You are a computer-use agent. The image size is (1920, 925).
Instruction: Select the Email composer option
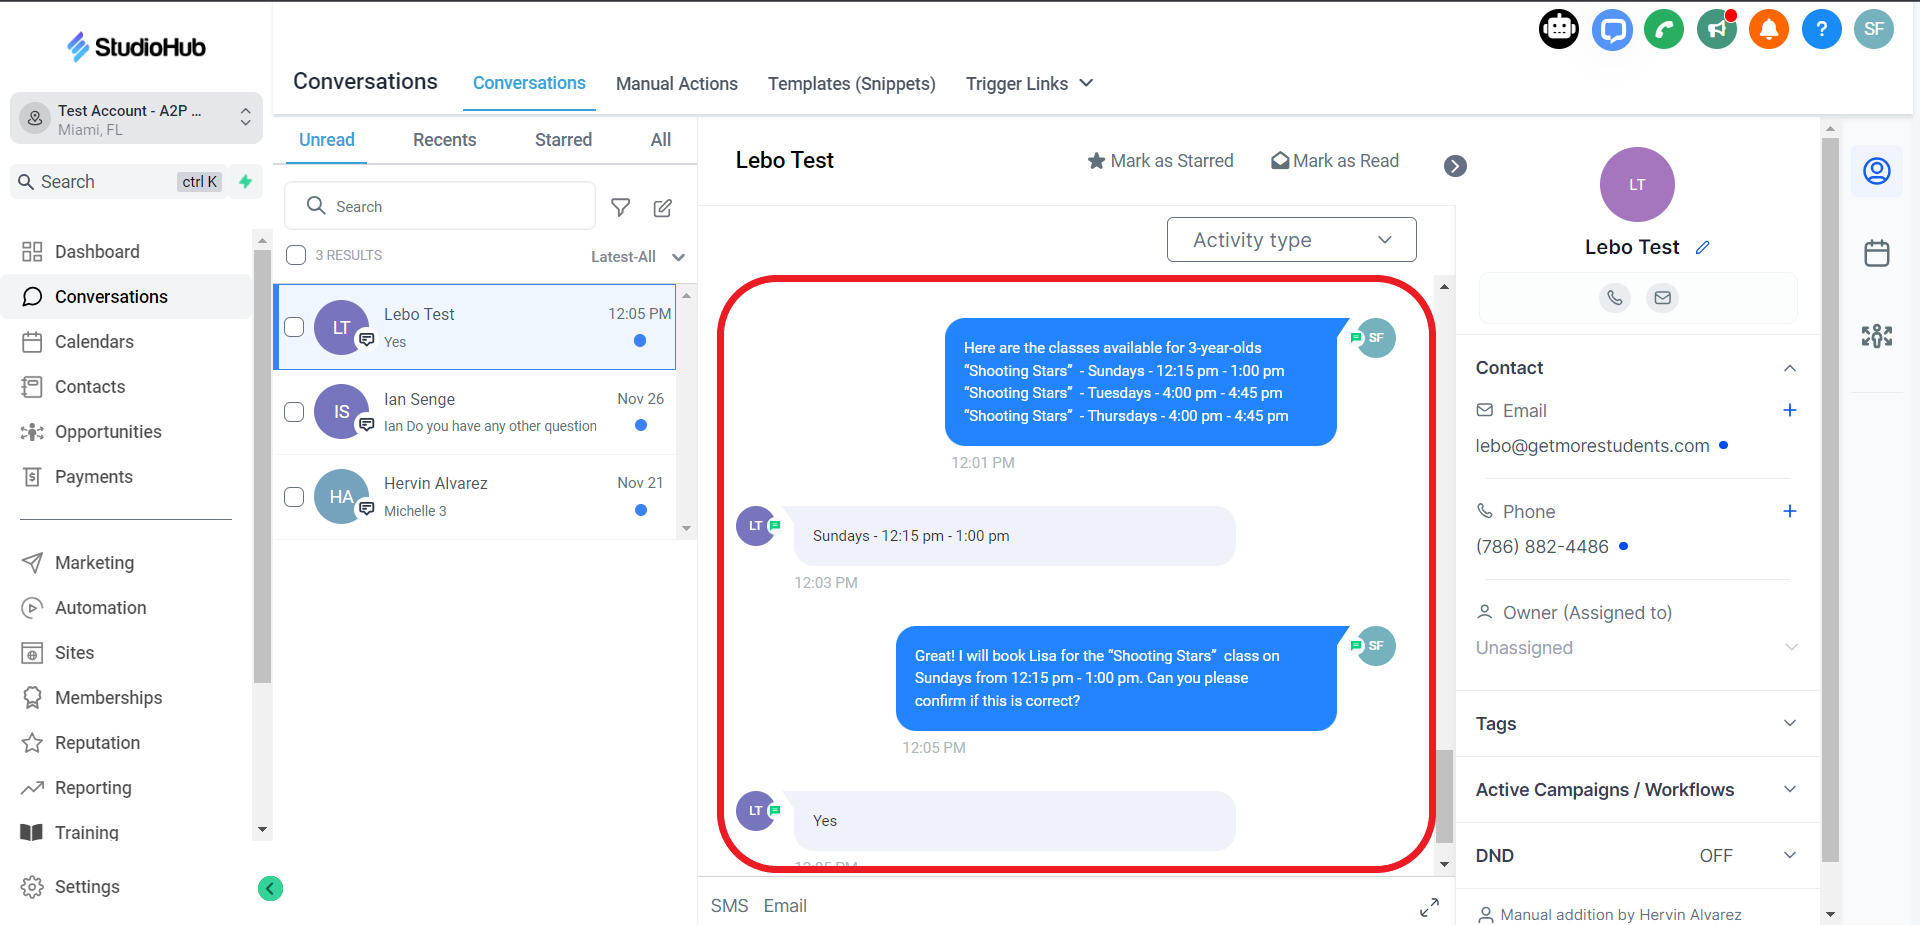pyautogui.click(x=785, y=906)
